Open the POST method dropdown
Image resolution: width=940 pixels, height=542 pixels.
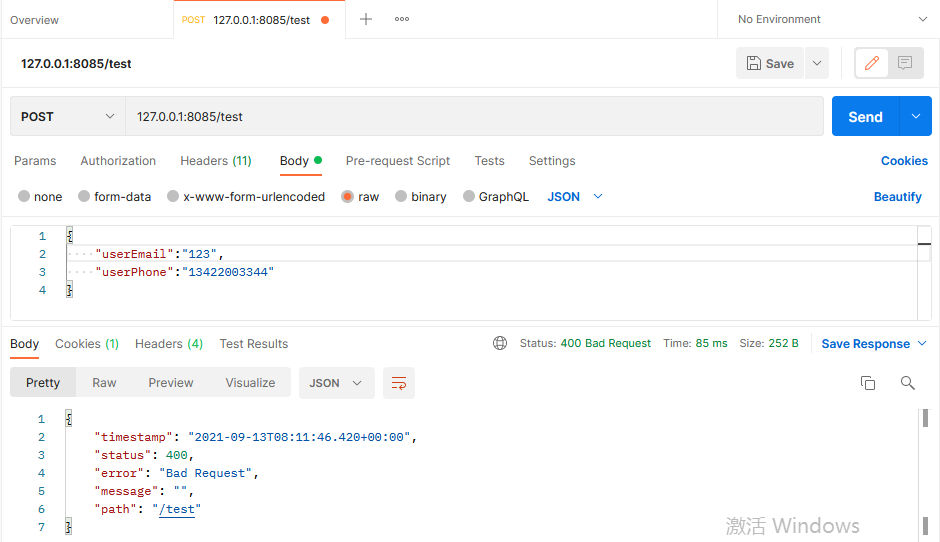(67, 116)
